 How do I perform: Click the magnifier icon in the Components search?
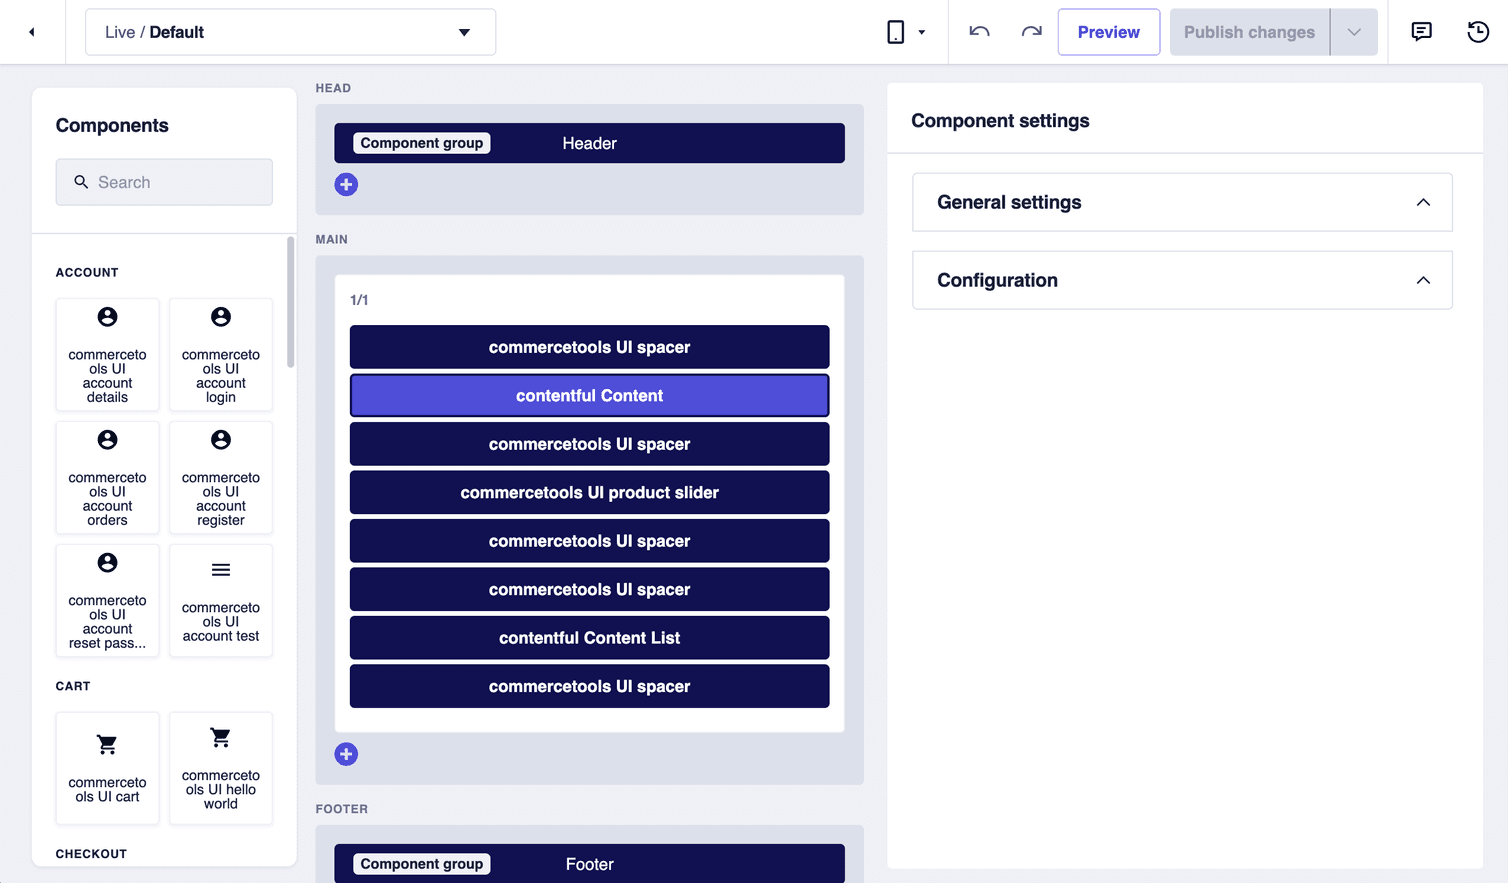click(x=81, y=182)
